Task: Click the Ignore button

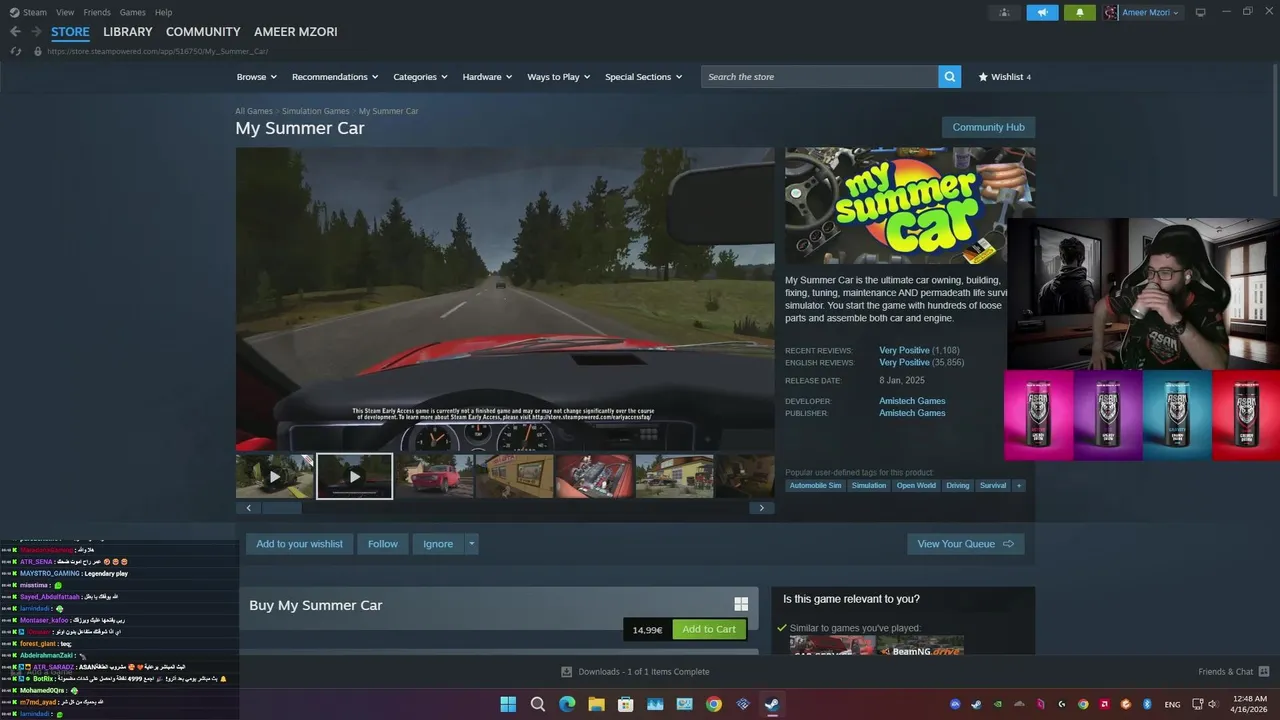Action: tap(438, 544)
